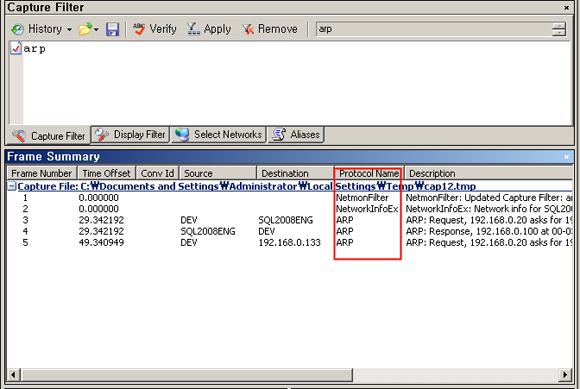Select frame 3 ARP Request row
Viewport: 580px width, 389px height.
point(290,220)
